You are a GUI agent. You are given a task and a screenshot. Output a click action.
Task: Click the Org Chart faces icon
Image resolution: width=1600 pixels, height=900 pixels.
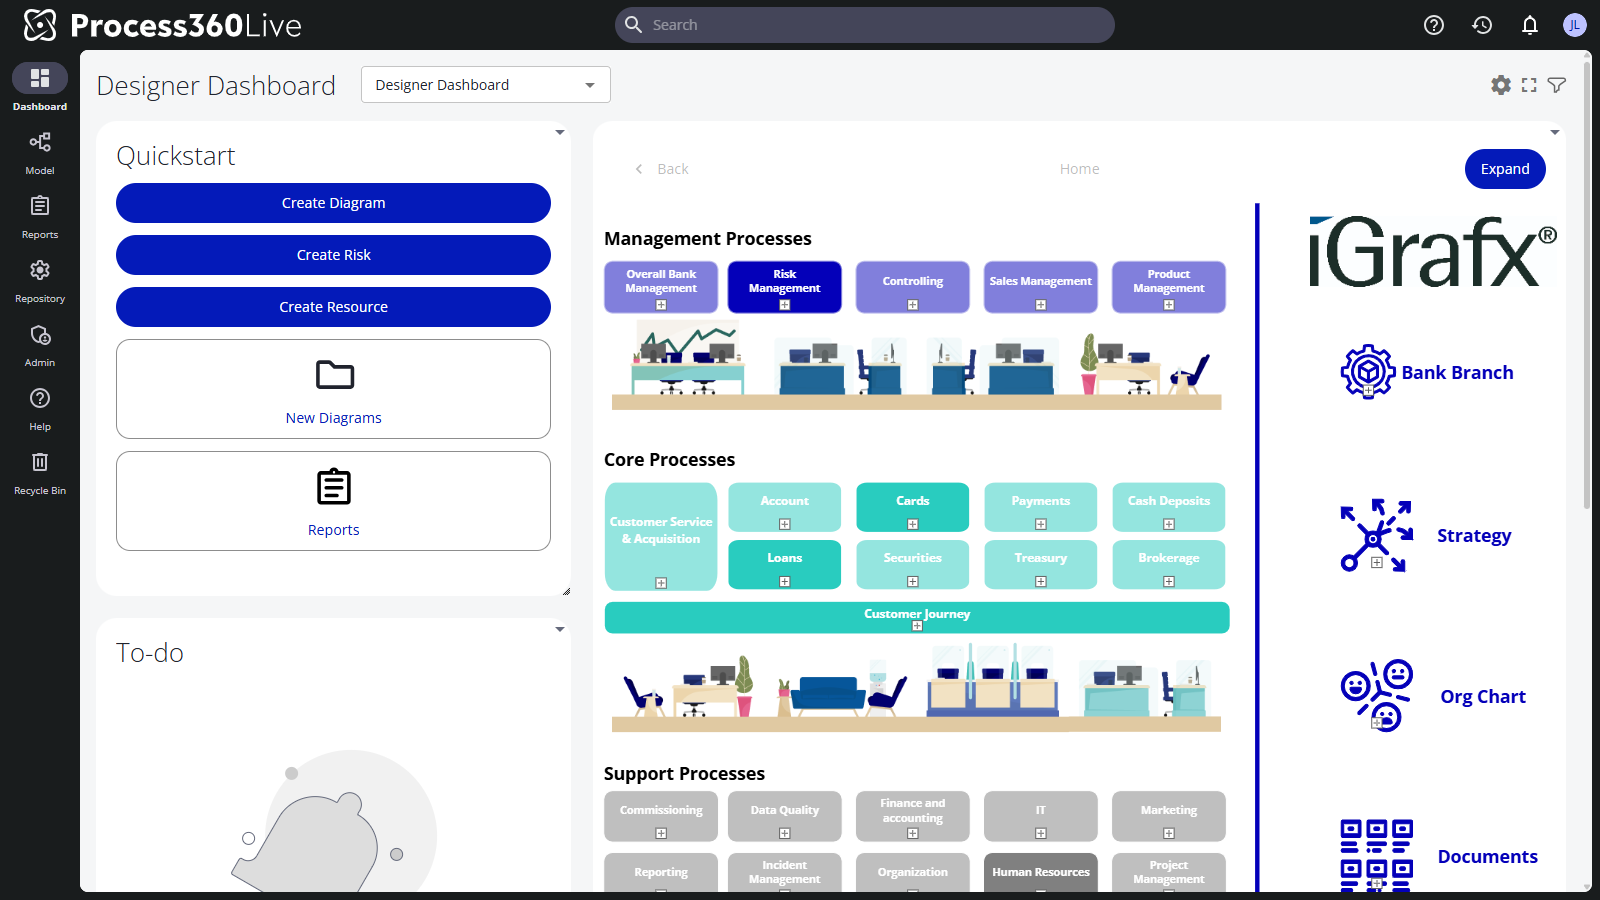tap(1377, 696)
